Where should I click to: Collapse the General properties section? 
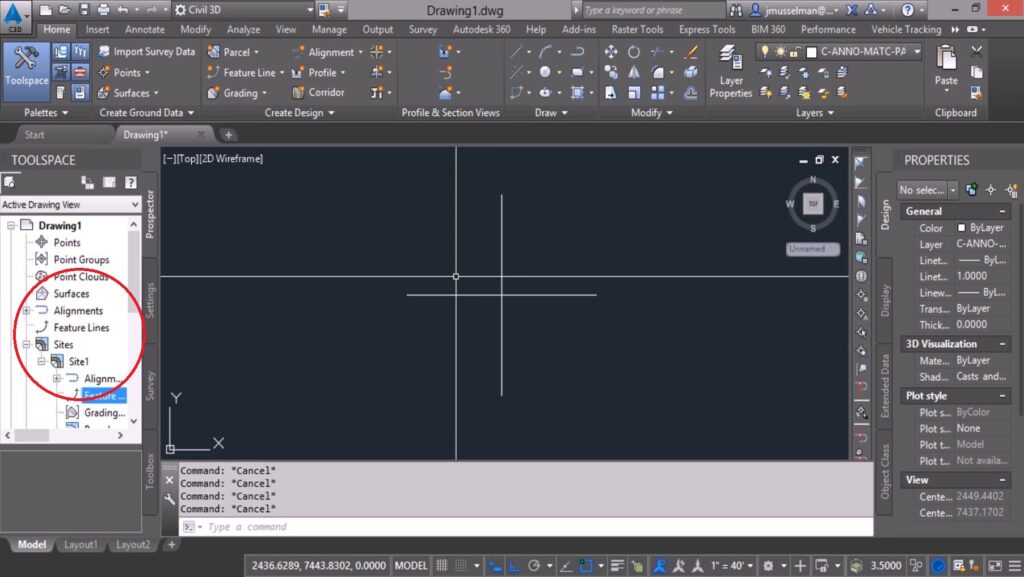1002,211
